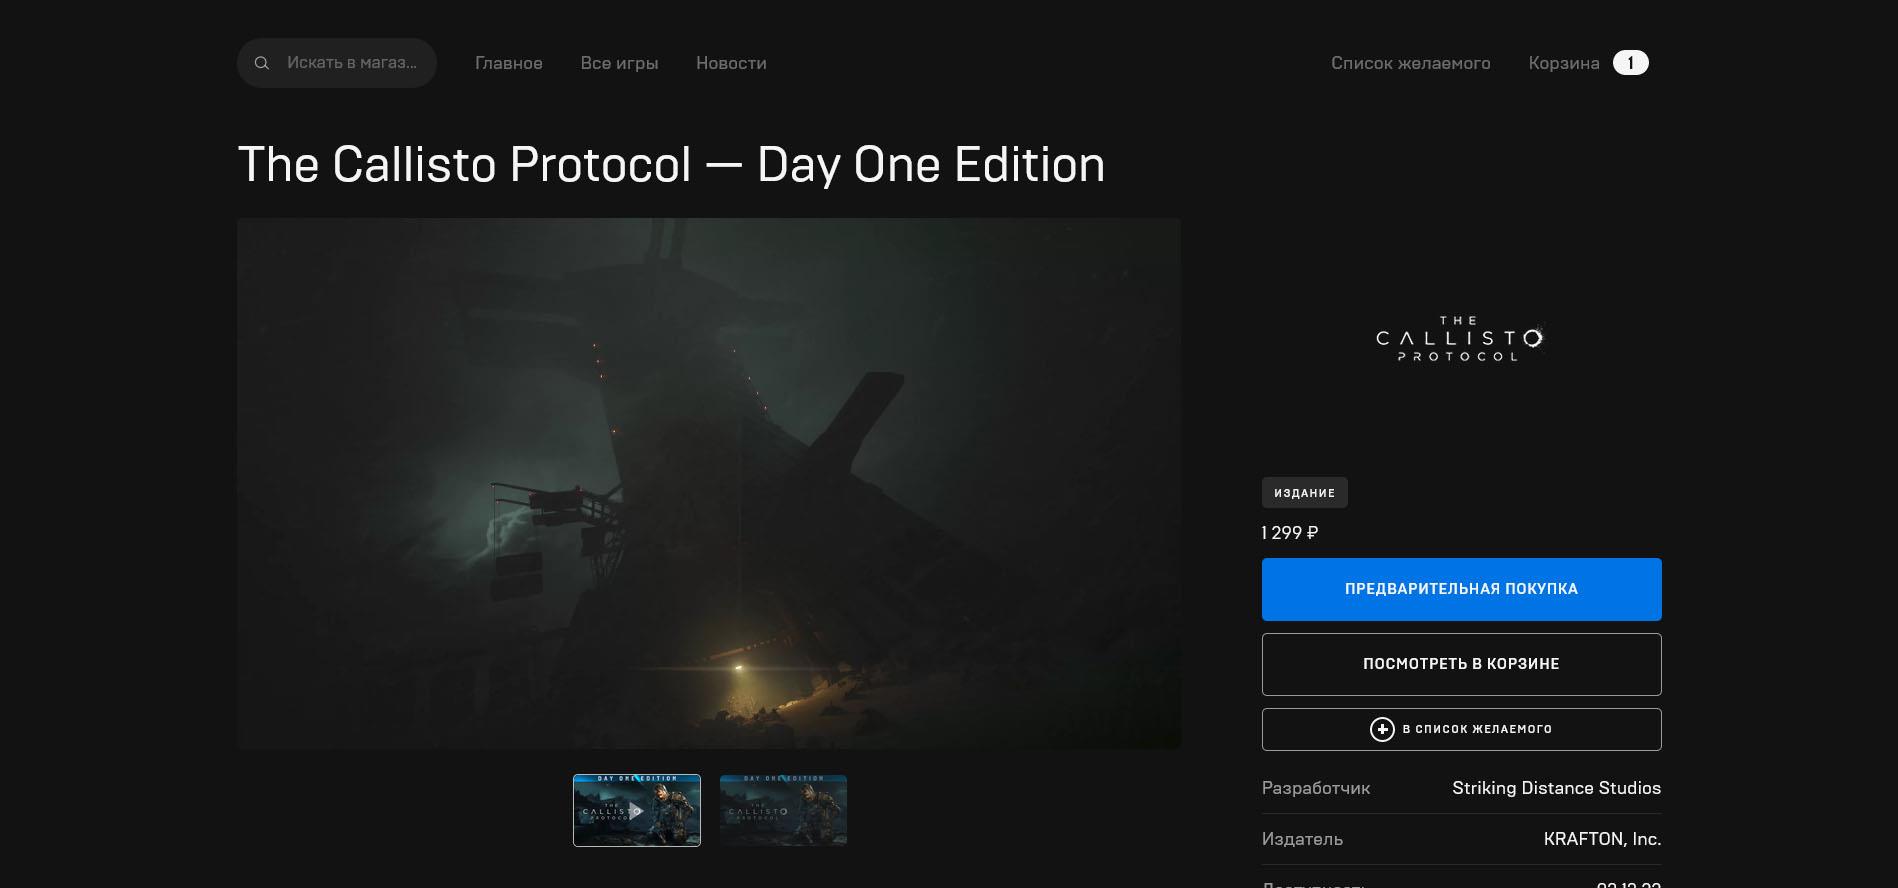Open the Главное tab

[509, 63]
